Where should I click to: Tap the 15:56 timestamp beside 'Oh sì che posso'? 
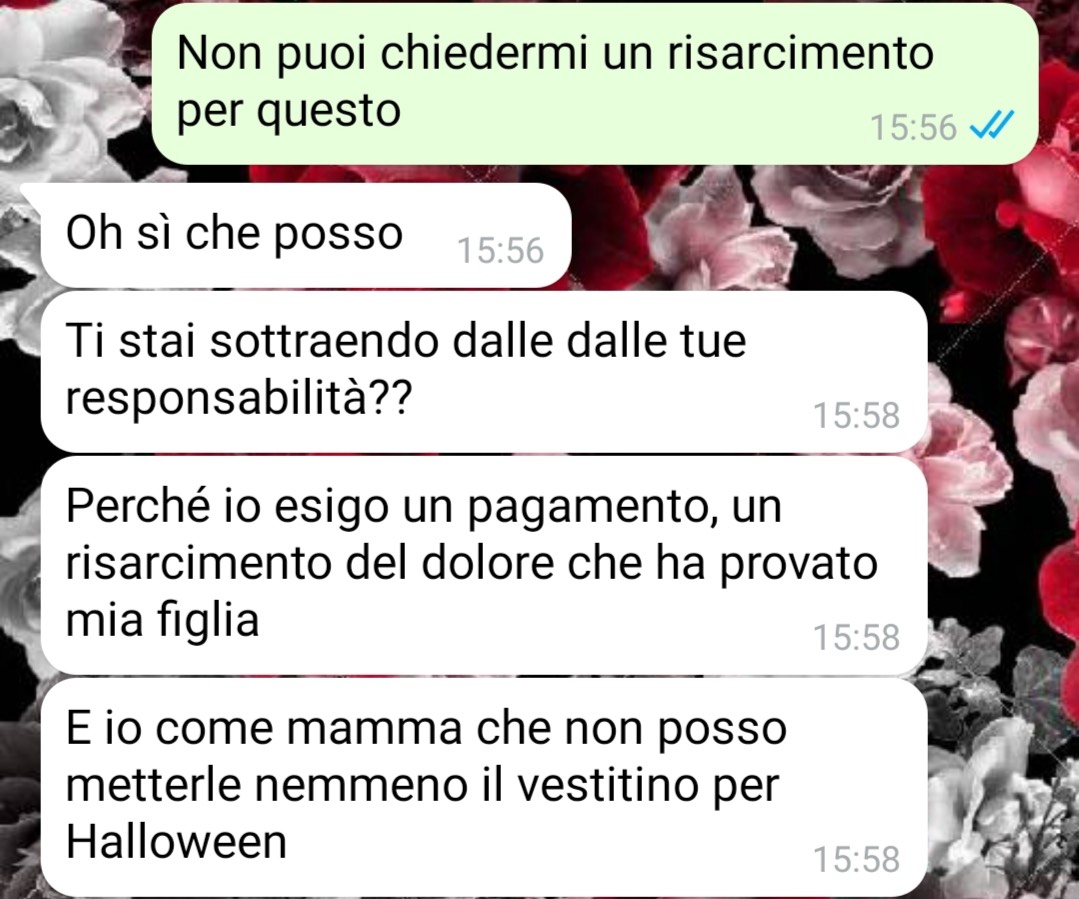(500, 251)
